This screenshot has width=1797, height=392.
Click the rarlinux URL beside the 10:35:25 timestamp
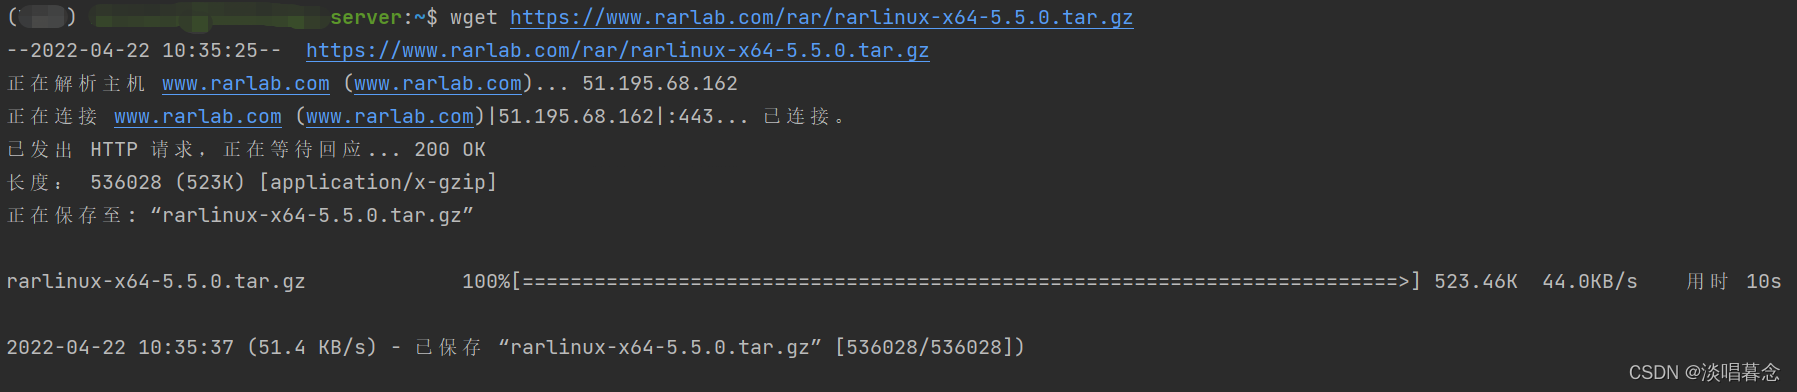[617, 51]
